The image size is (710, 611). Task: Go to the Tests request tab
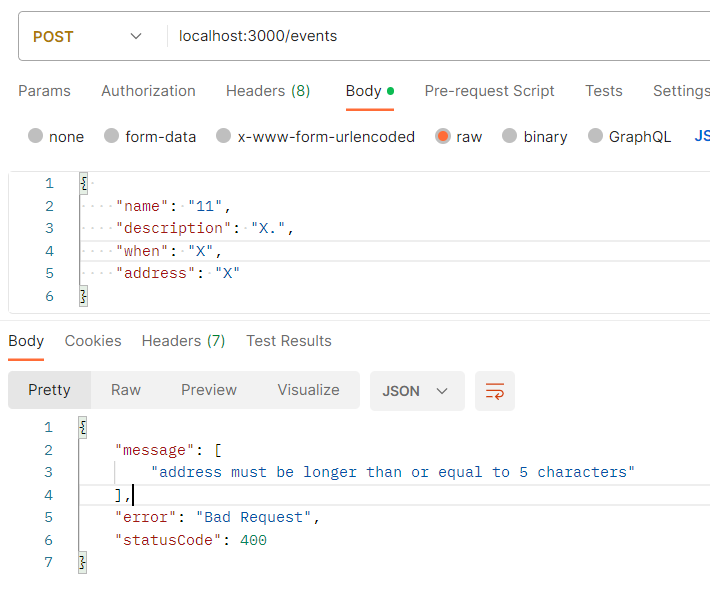tap(604, 91)
